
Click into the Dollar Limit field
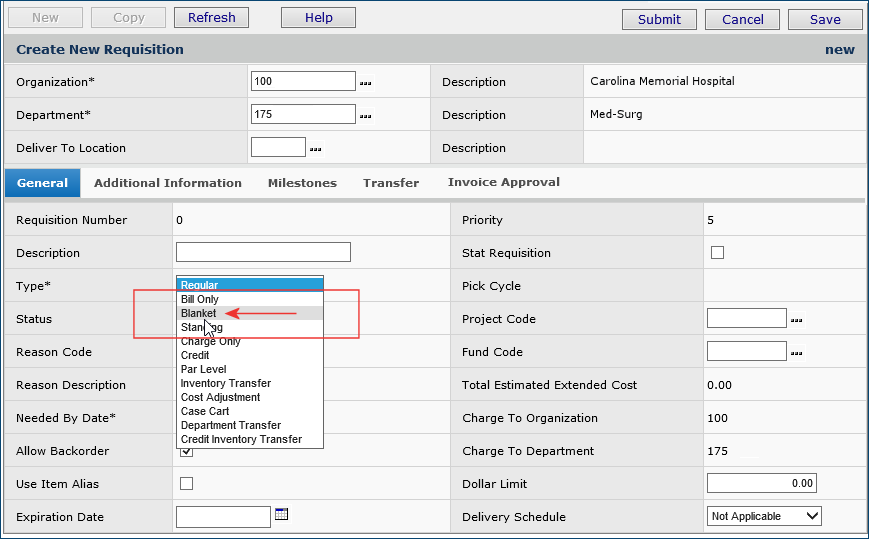click(761, 484)
